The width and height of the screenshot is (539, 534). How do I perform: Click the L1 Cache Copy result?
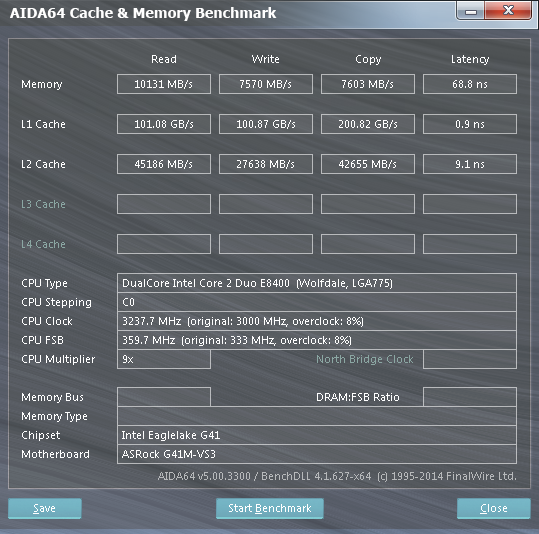click(368, 124)
